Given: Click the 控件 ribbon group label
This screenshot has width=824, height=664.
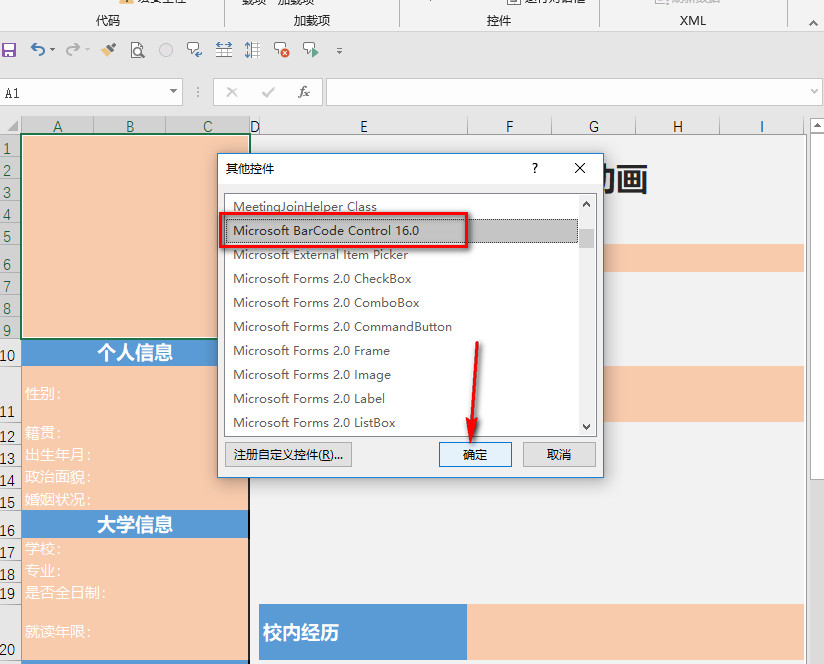Looking at the screenshot, I should coord(498,20).
